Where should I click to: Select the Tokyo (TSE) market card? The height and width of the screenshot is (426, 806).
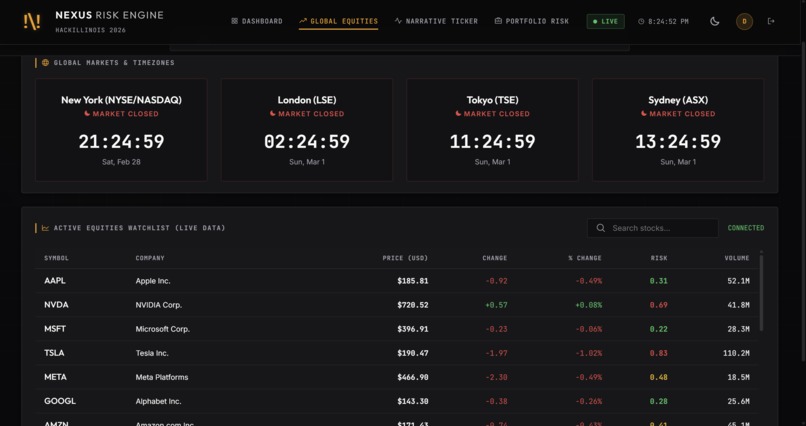[492, 129]
